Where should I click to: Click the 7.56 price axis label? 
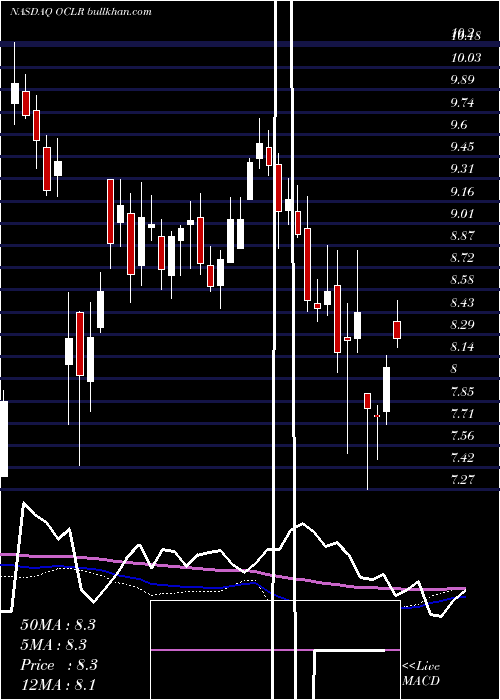click(x=462, y=436)
